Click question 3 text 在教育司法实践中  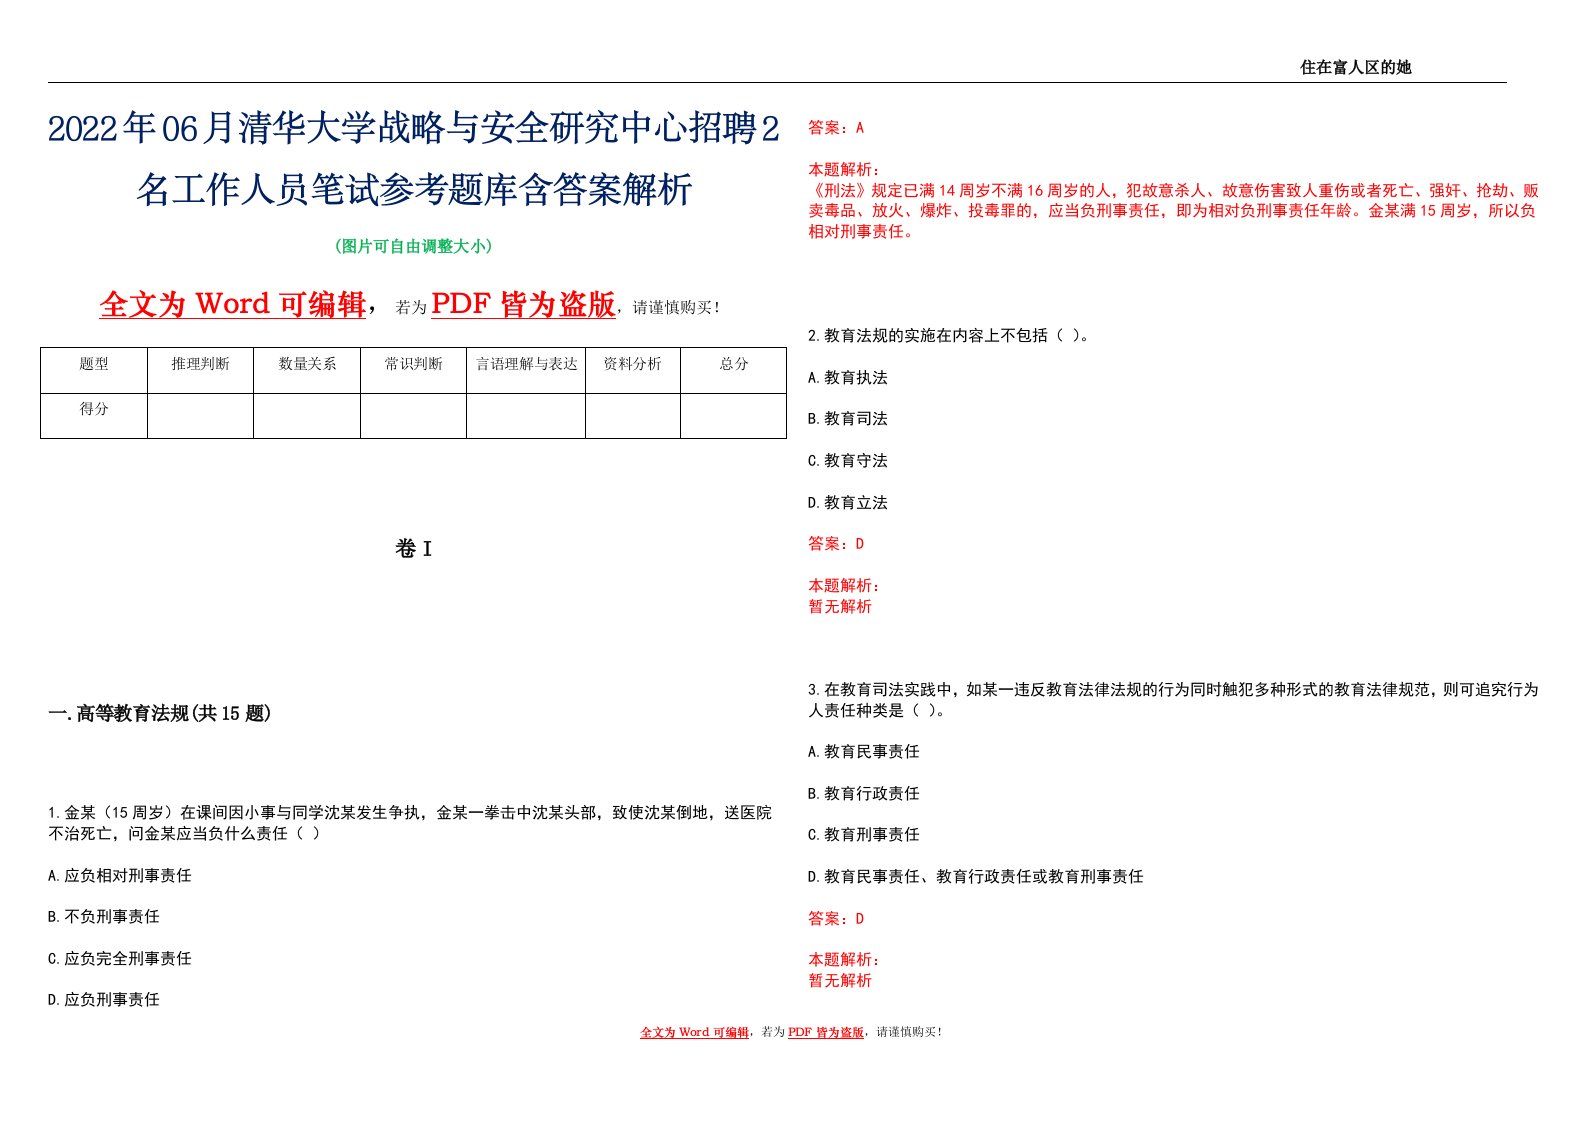coord(1173,699)
